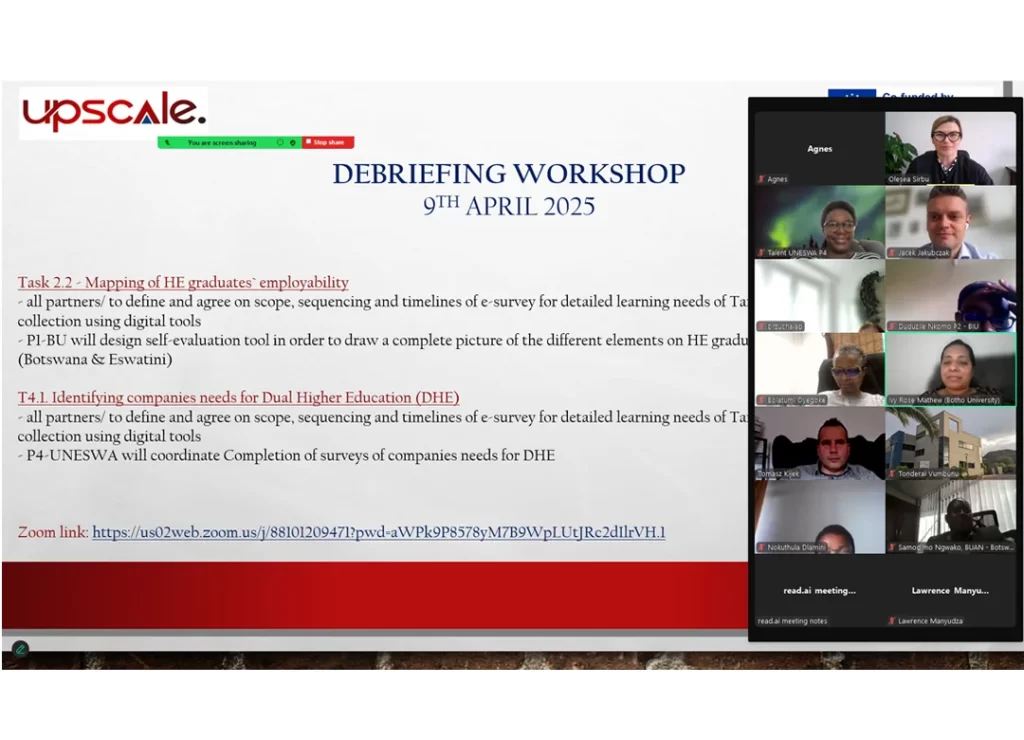The width and height of the screenshot is (1024, 740).
Task: Click the Task 2.2 Mapping heading
Action: (x=183, y=283)
